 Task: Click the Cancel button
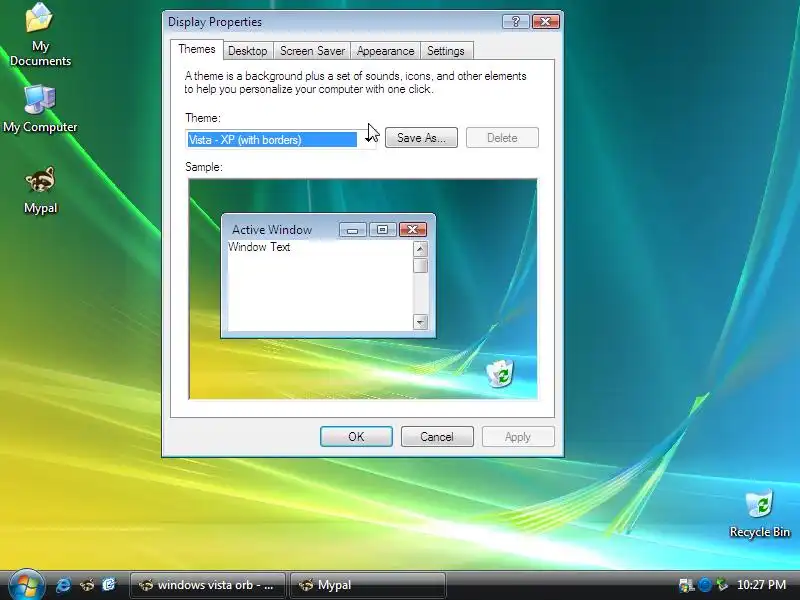coord(437,437)
